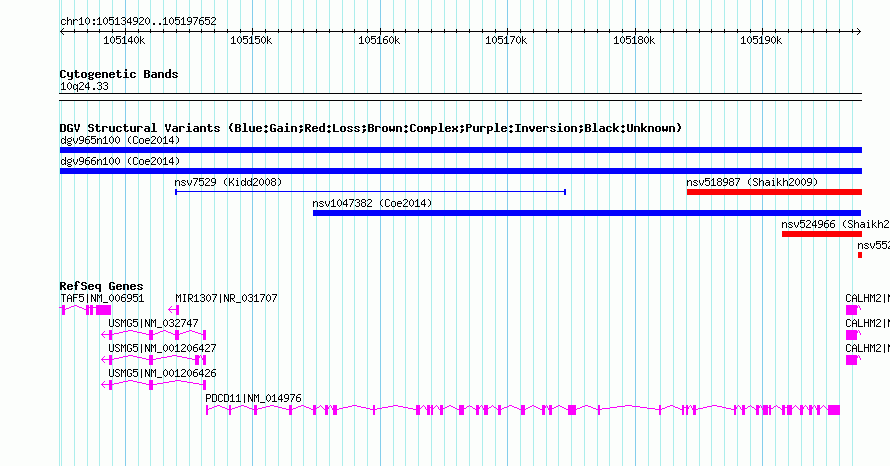Image resolution: width=890 pixels, height=466 pixels.
Task: Click the dgv966n100 (Coe2014) blue bar
Action: pos(461,171)
